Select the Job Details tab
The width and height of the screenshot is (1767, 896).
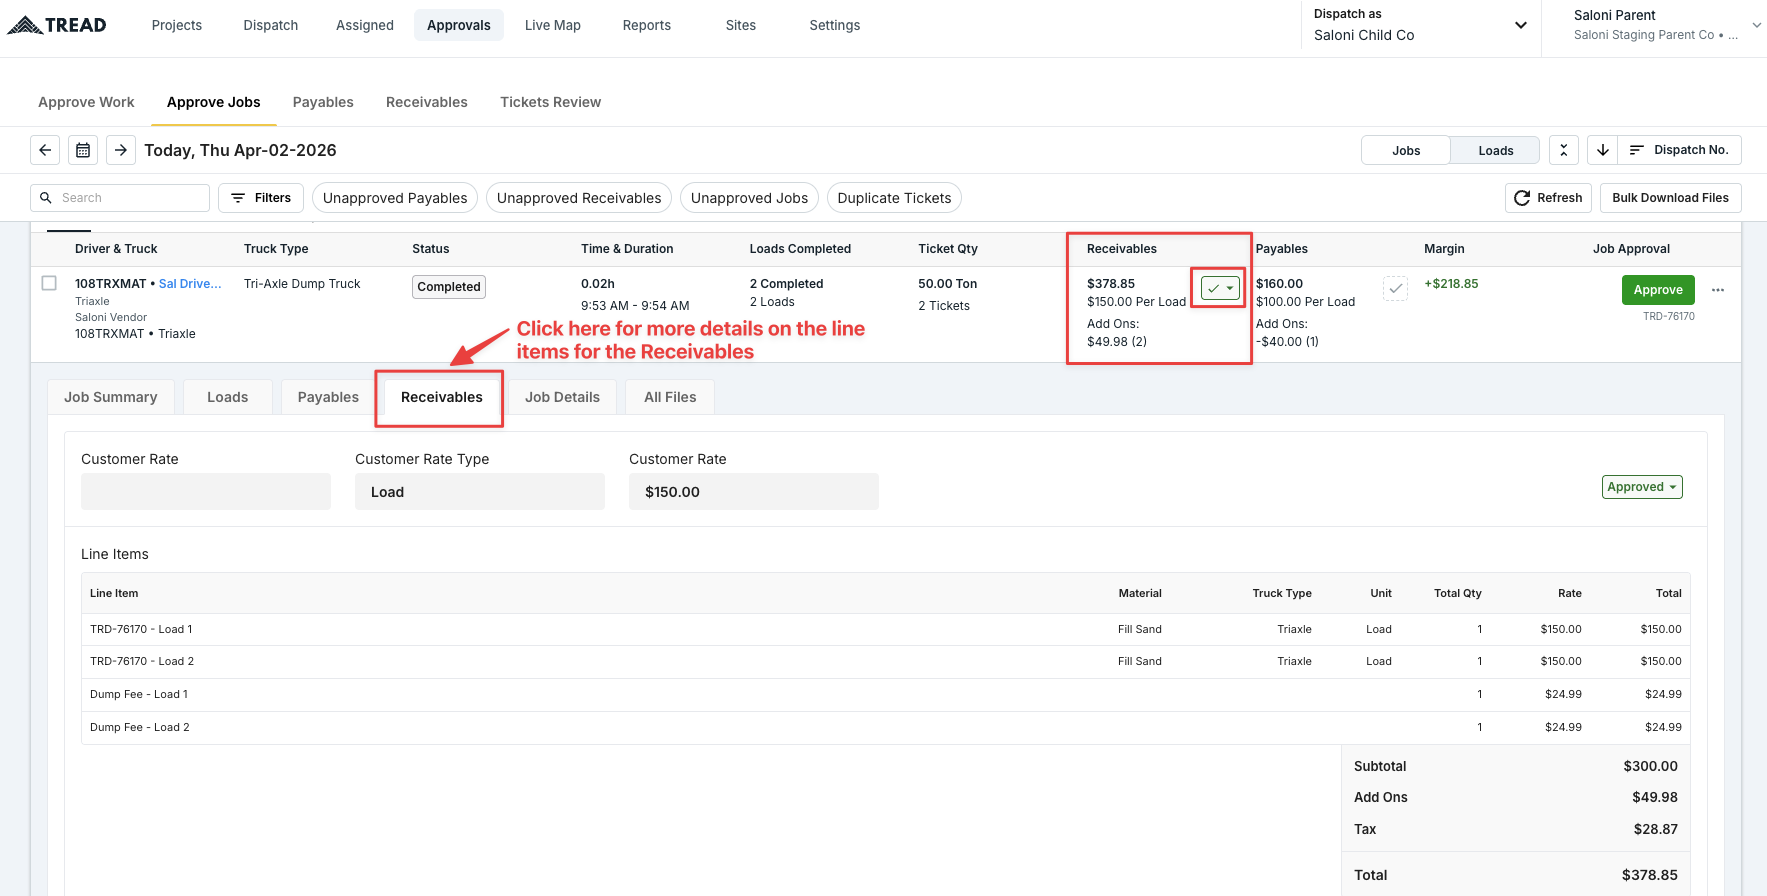(x=562, y=397)
